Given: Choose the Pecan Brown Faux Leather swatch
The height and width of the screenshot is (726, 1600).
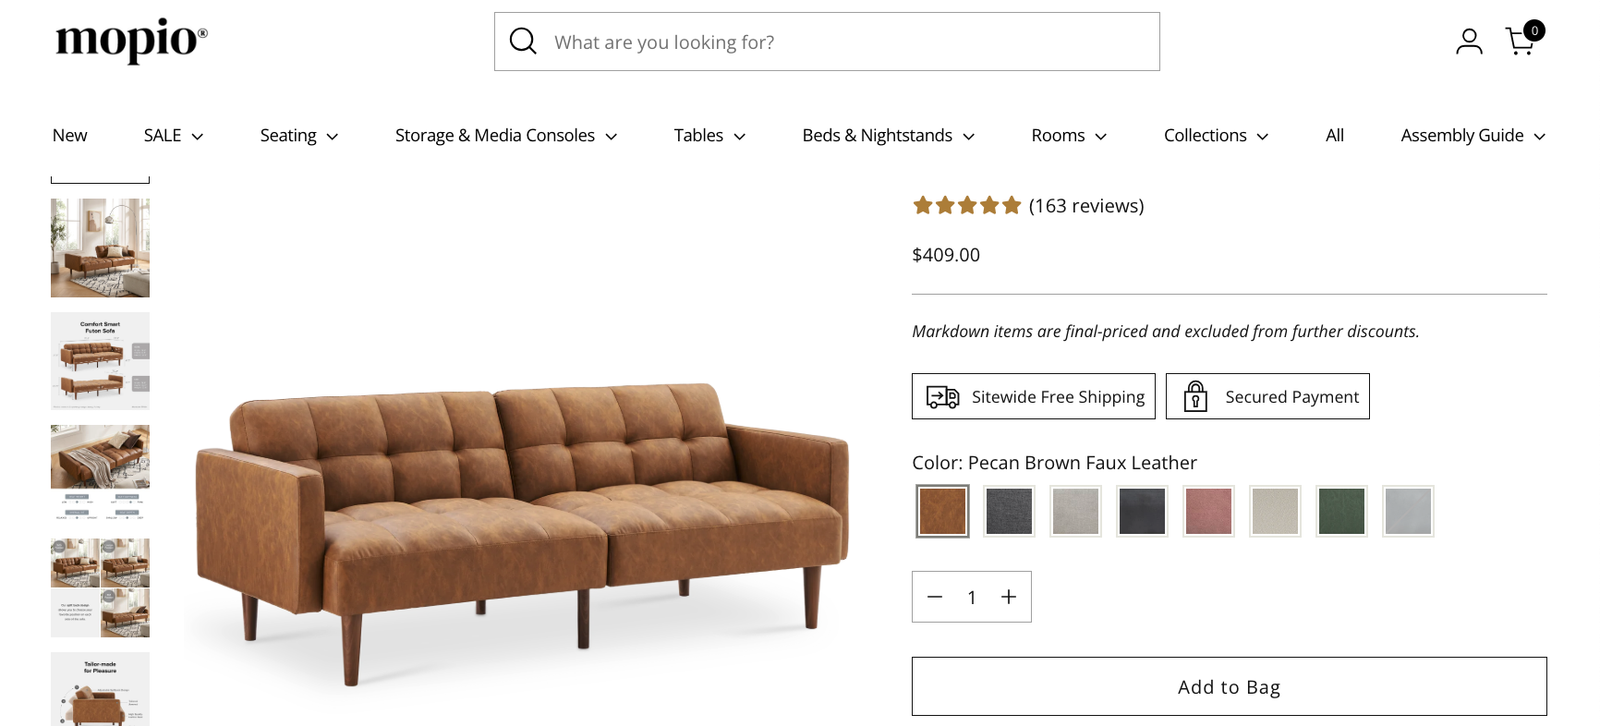Looking at the screenshot, I should (942, 511).
